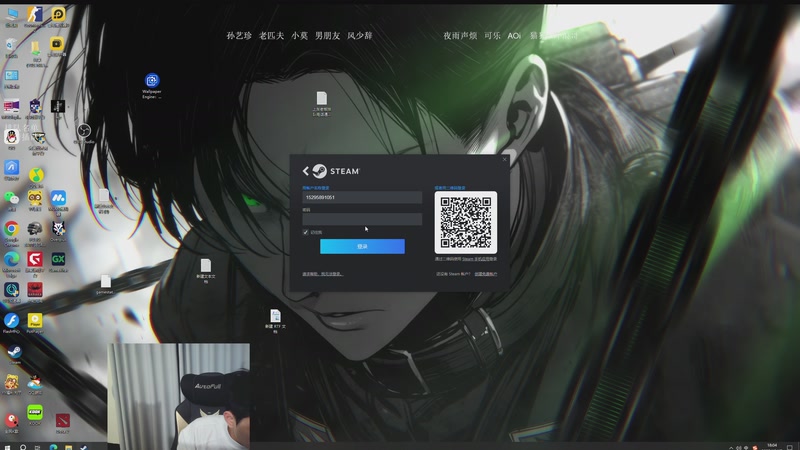Open the document file above Steam dialog
800x450 pixels.
coord(321,98)
